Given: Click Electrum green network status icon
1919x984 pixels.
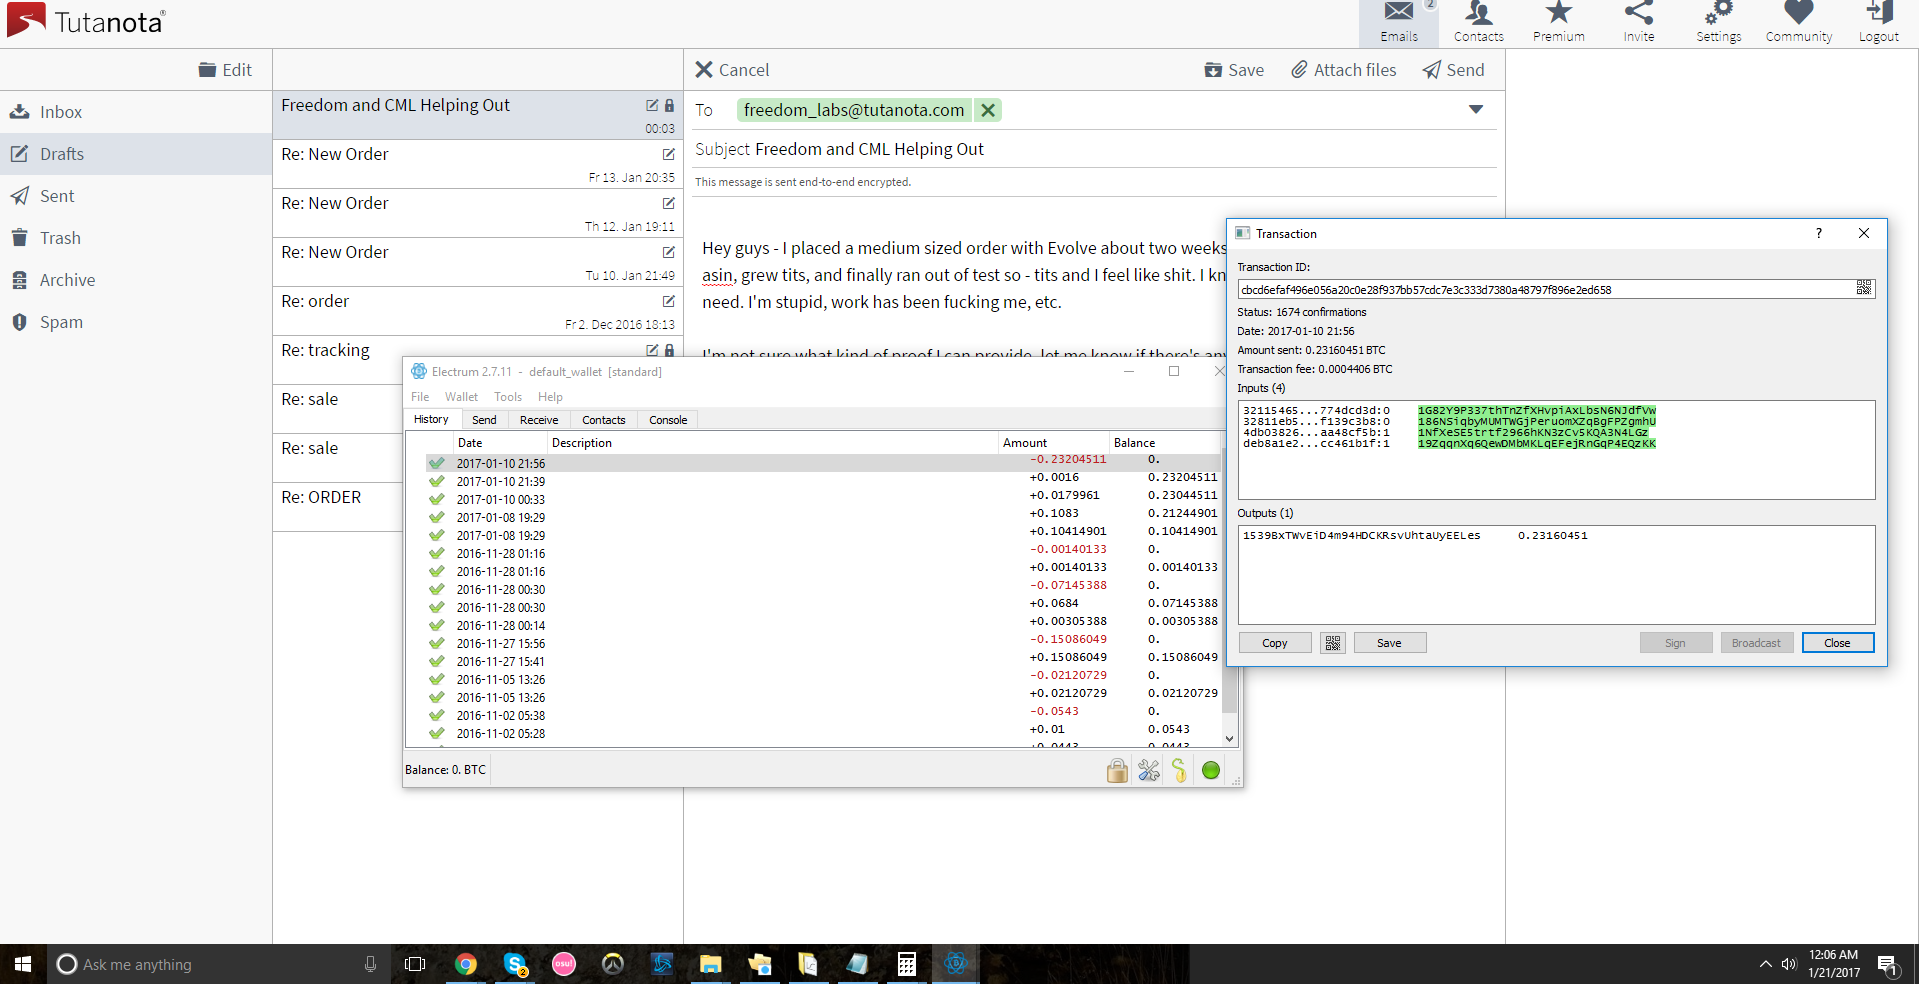Looking at the screenshot, I should click(x=1211, y=770).
